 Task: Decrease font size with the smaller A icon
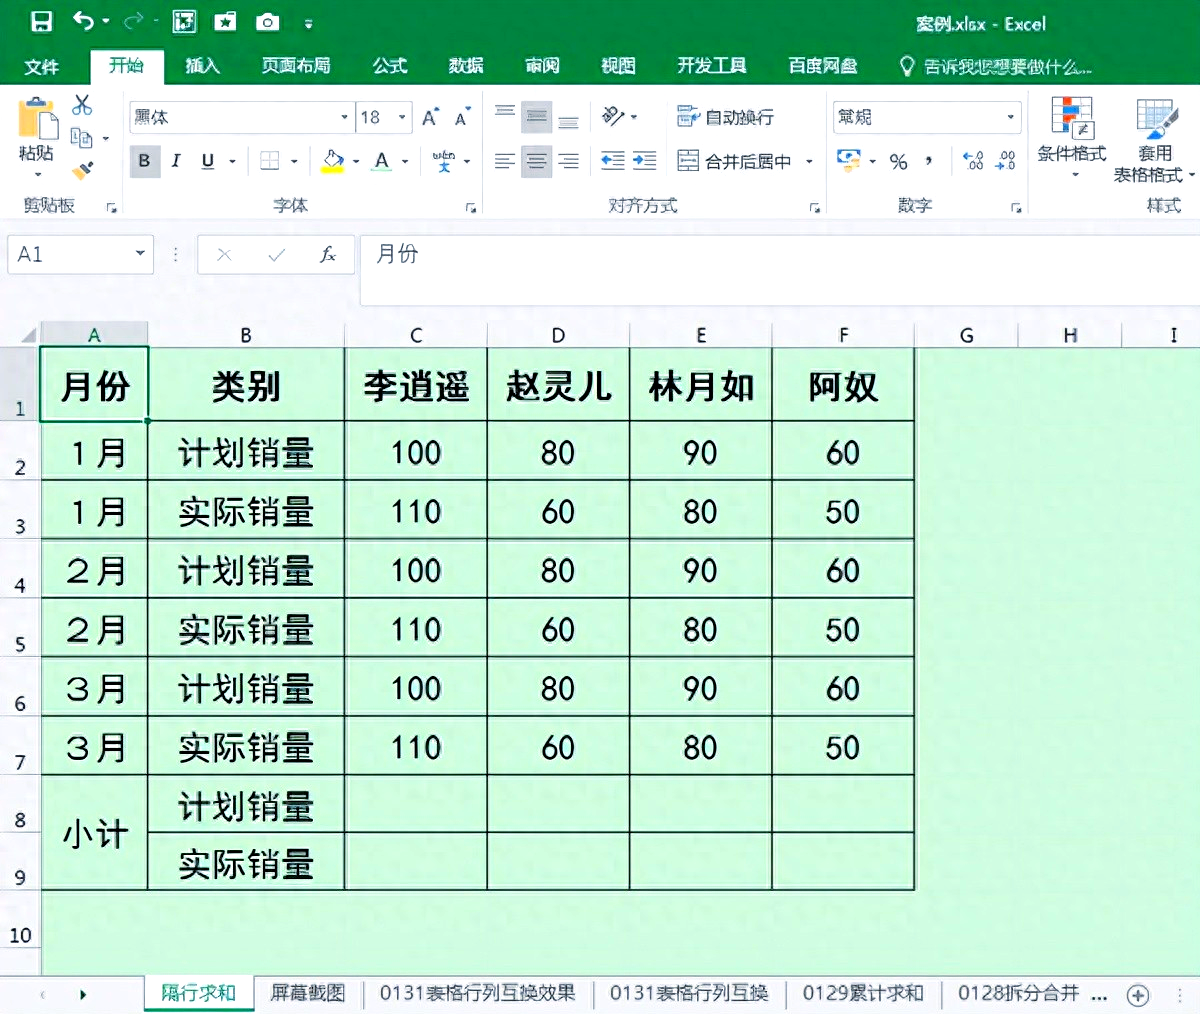coord(462,117)
